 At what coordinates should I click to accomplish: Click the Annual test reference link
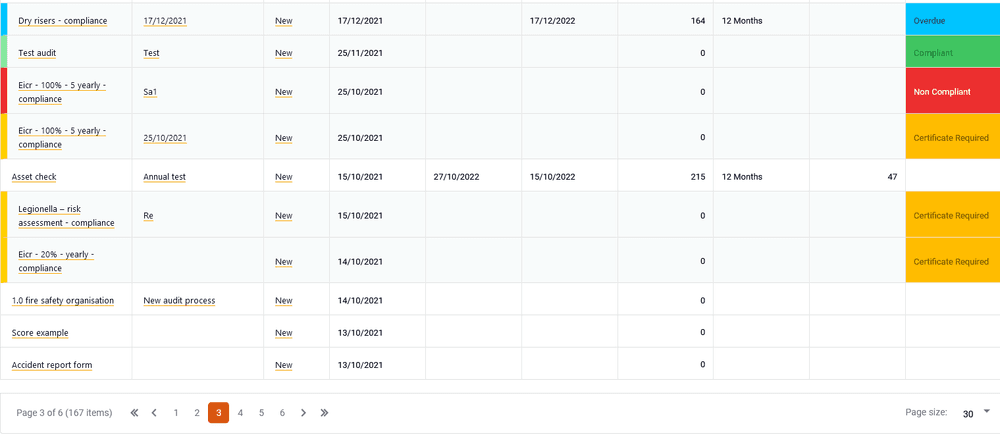pyautogui.click(x=165, y=177)
